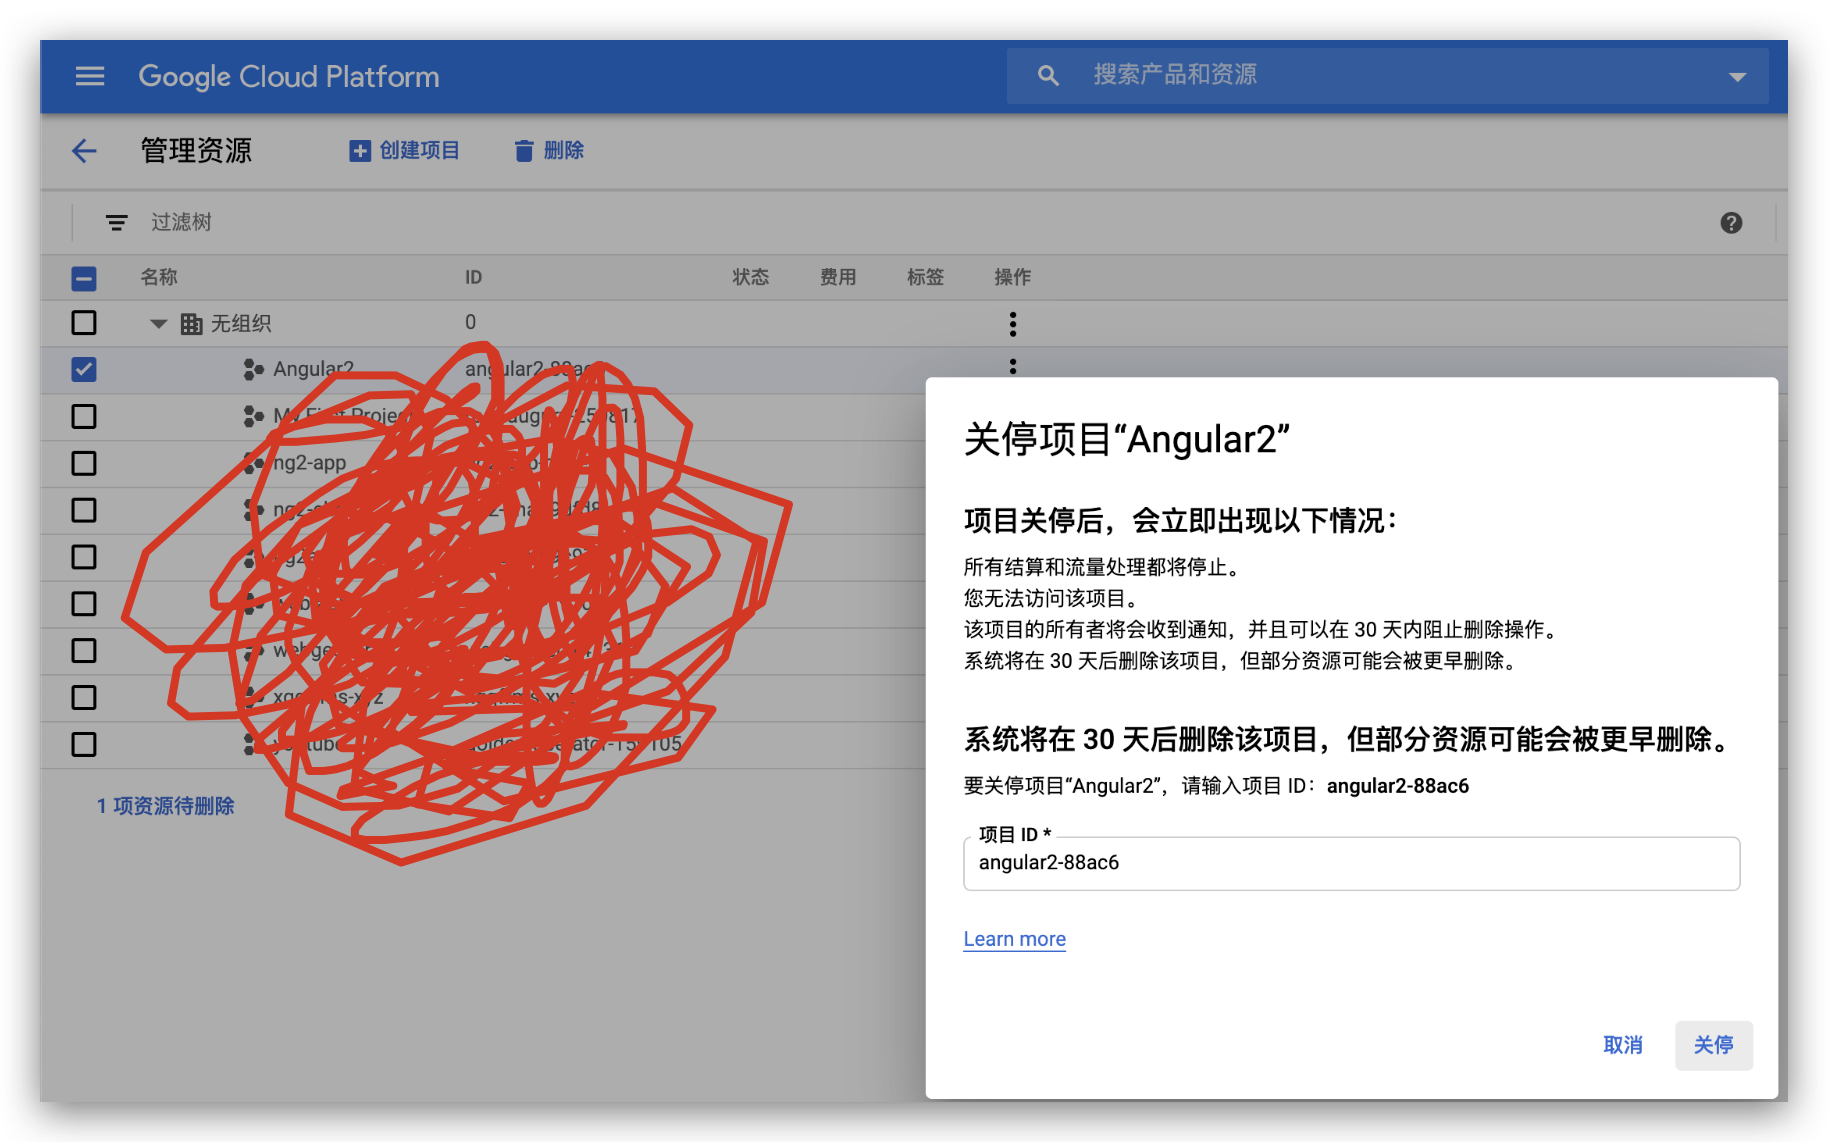Viewport: 1828px width, 1142px height.
Task: Click the 创建项目 button
Action: pos(404,150)
